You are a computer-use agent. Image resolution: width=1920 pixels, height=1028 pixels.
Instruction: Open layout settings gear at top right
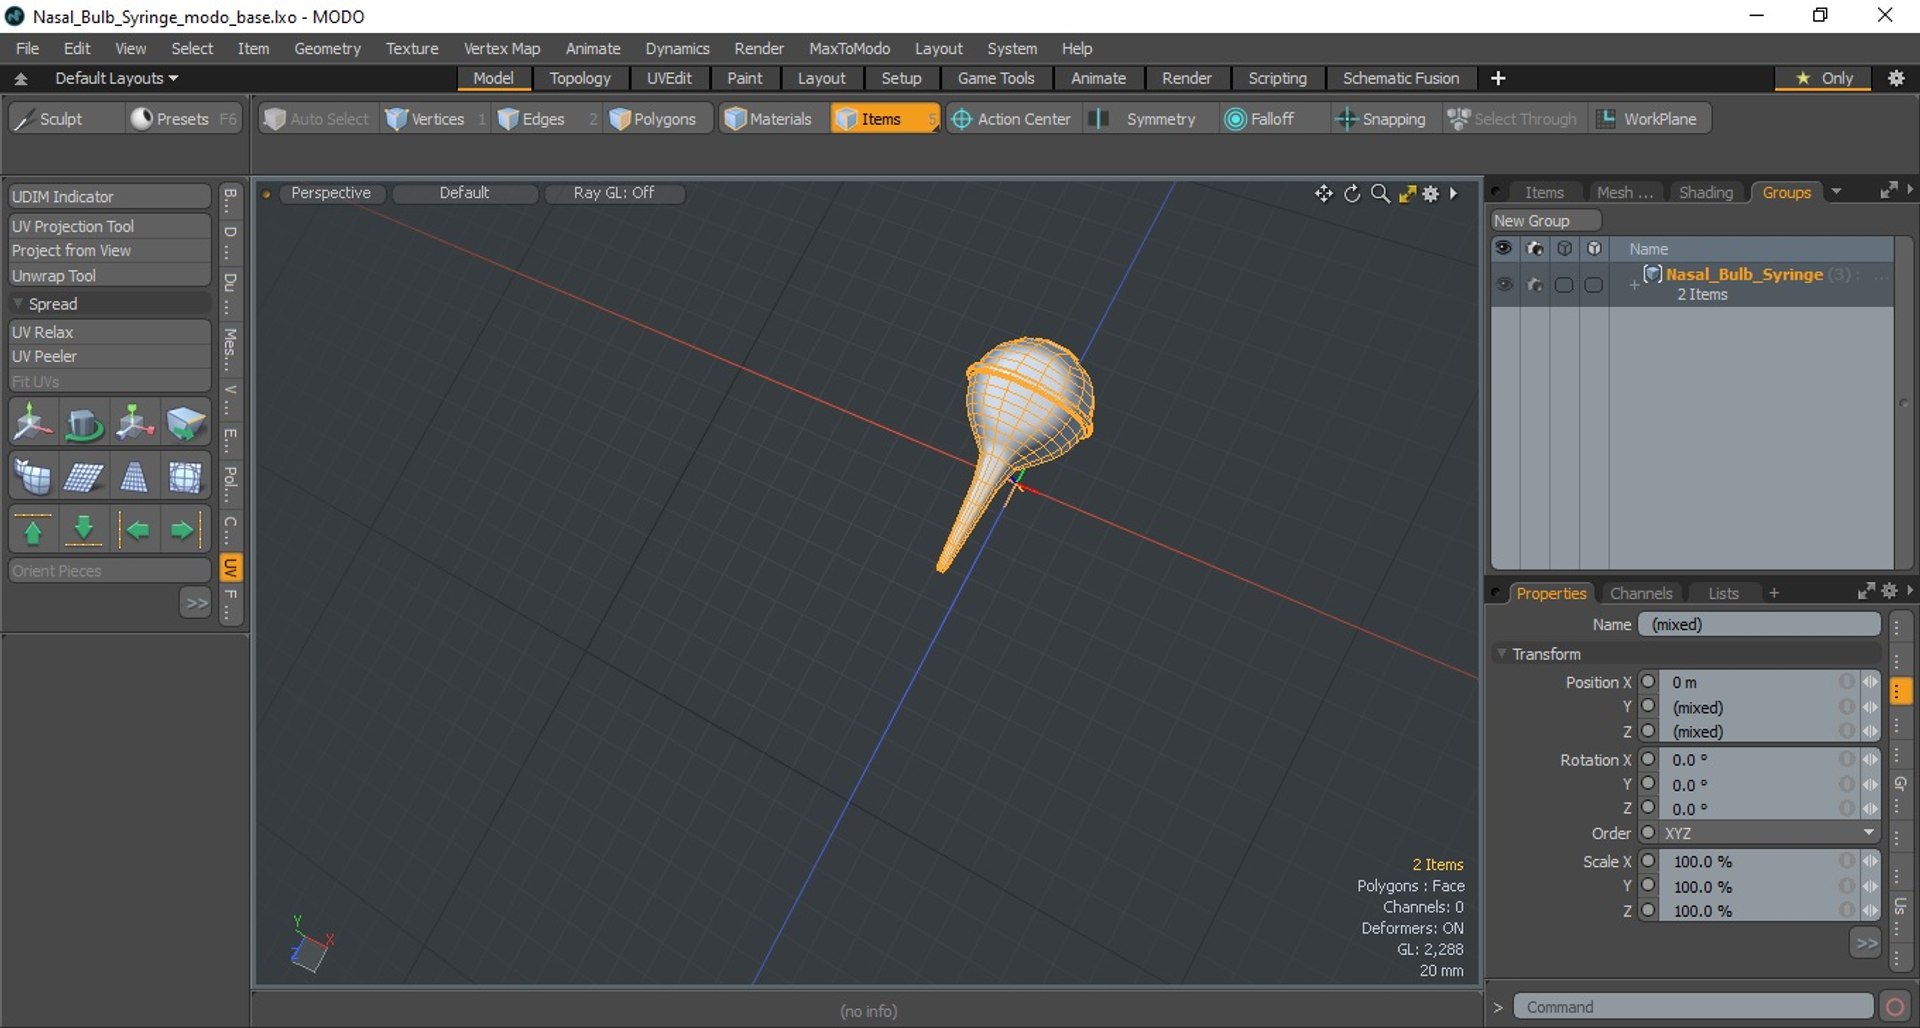click(1896, 78)
